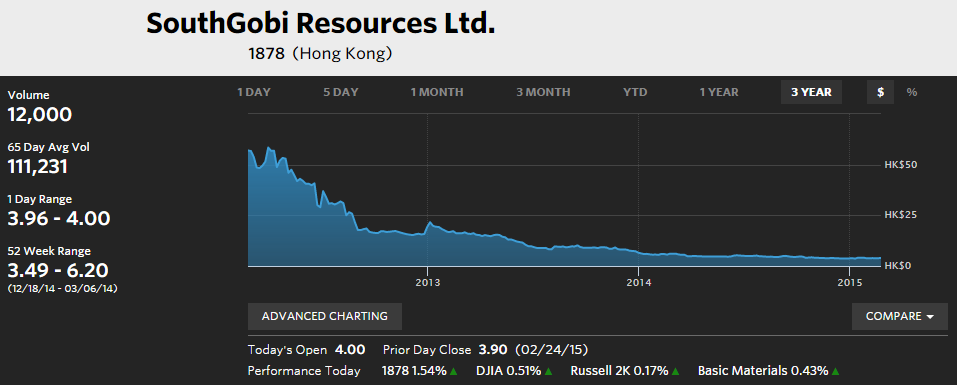
Task: Click the date range (12/18/14 - 03/06/14)
Action: 62,288
